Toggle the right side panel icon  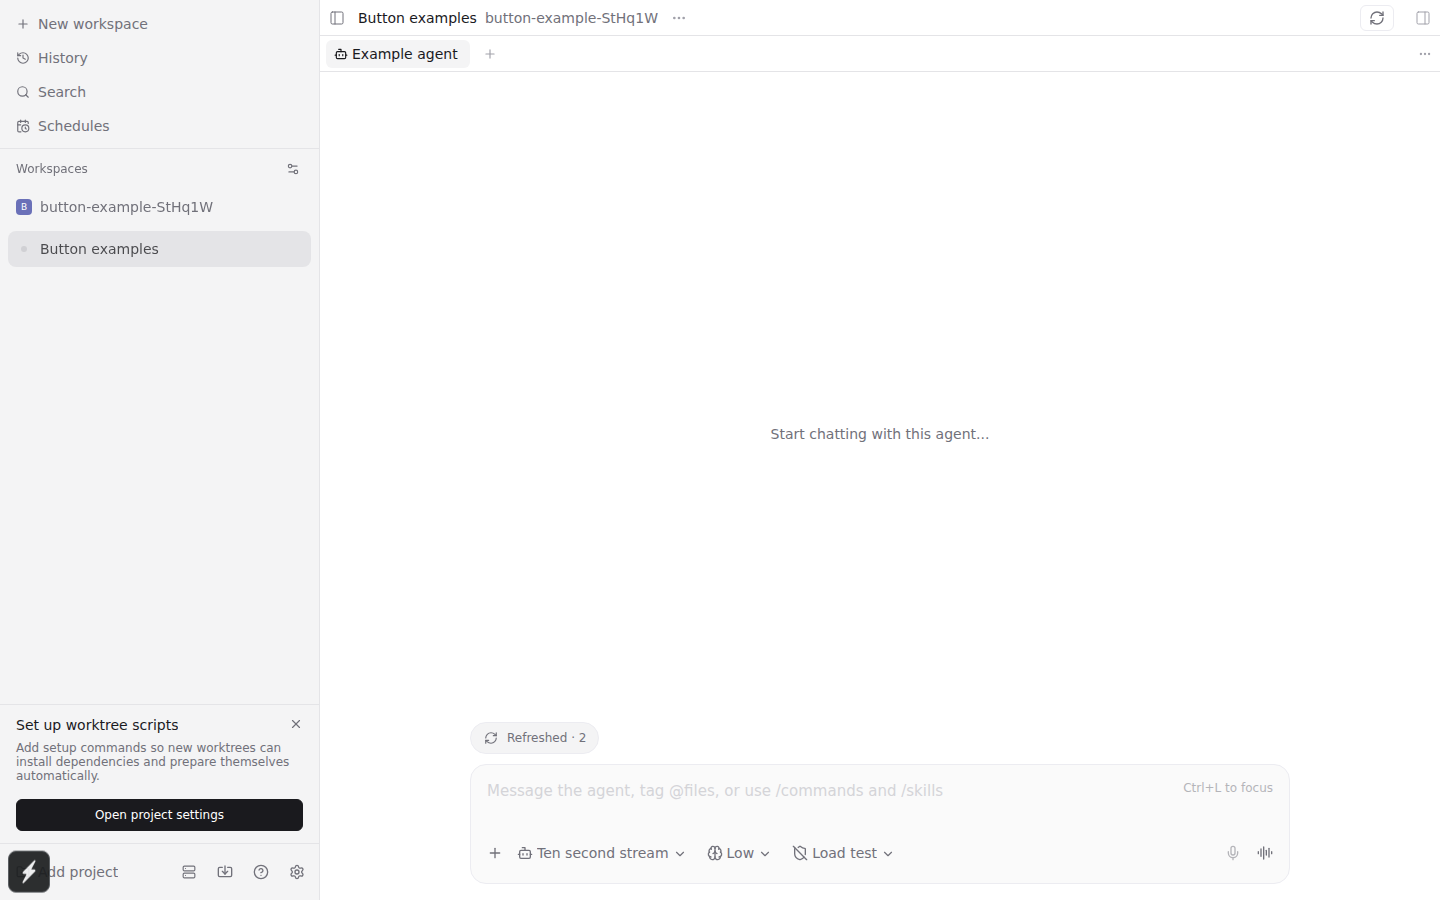(1423, 18)
